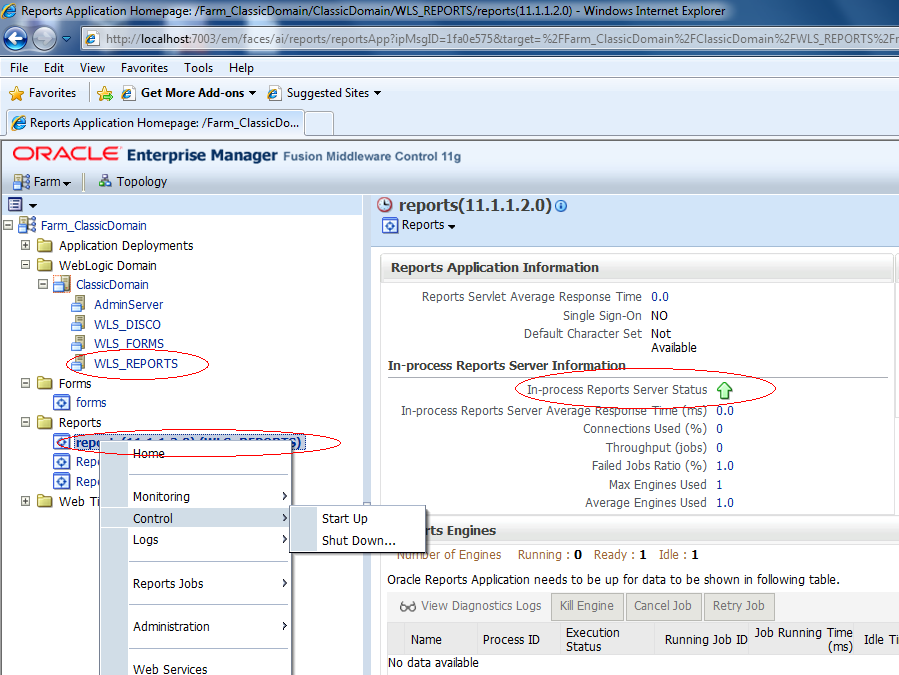The width and height of the screenshot is (899, 675).
Task: Collapse the Forms folder node
Action: click(25, 383)
